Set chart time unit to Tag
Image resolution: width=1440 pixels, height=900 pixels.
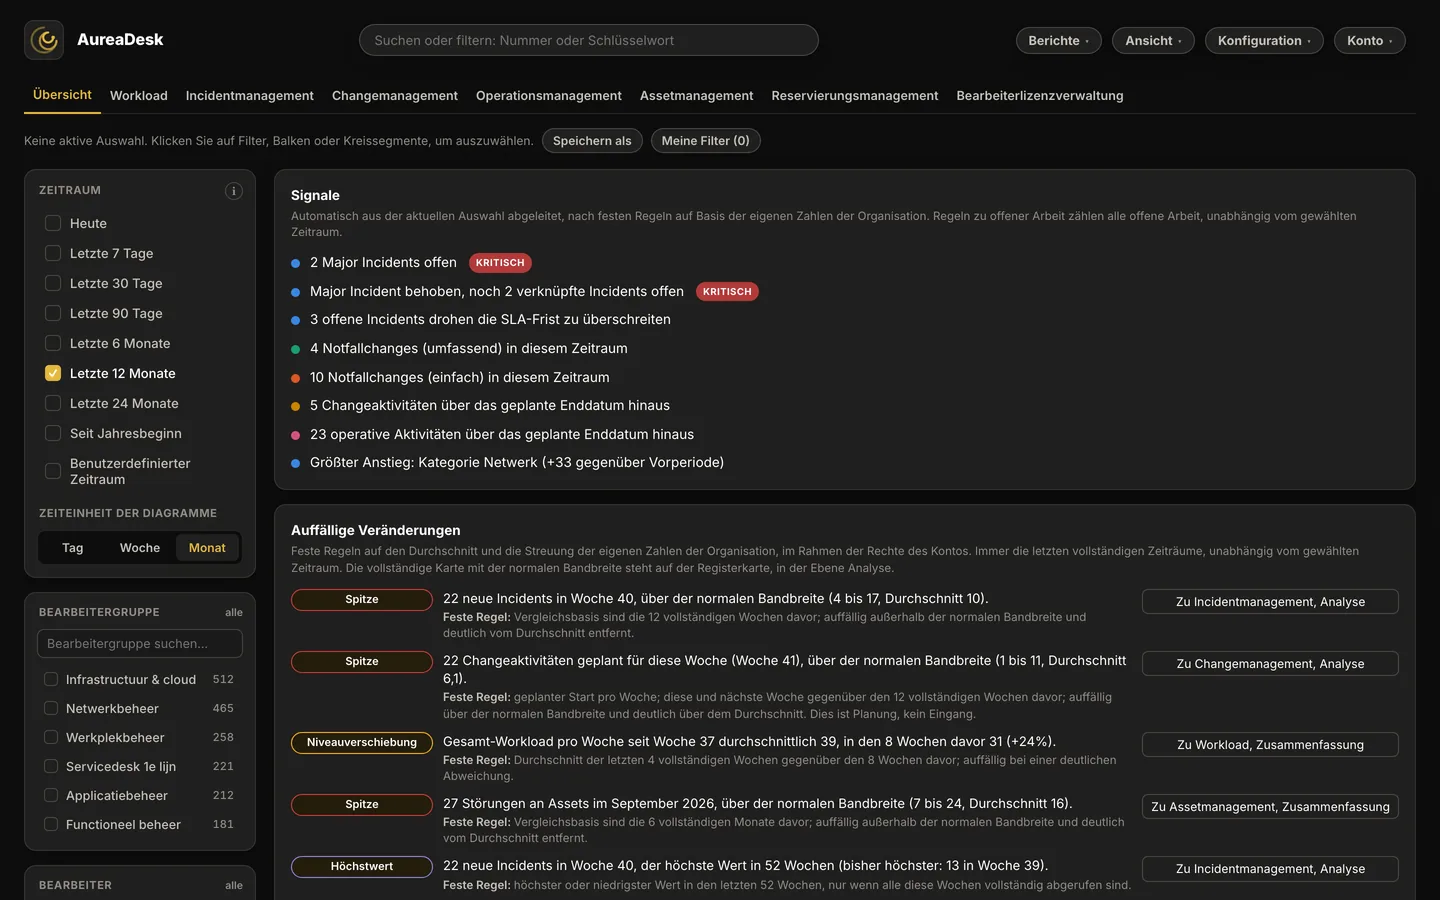(x=73, y=548)
